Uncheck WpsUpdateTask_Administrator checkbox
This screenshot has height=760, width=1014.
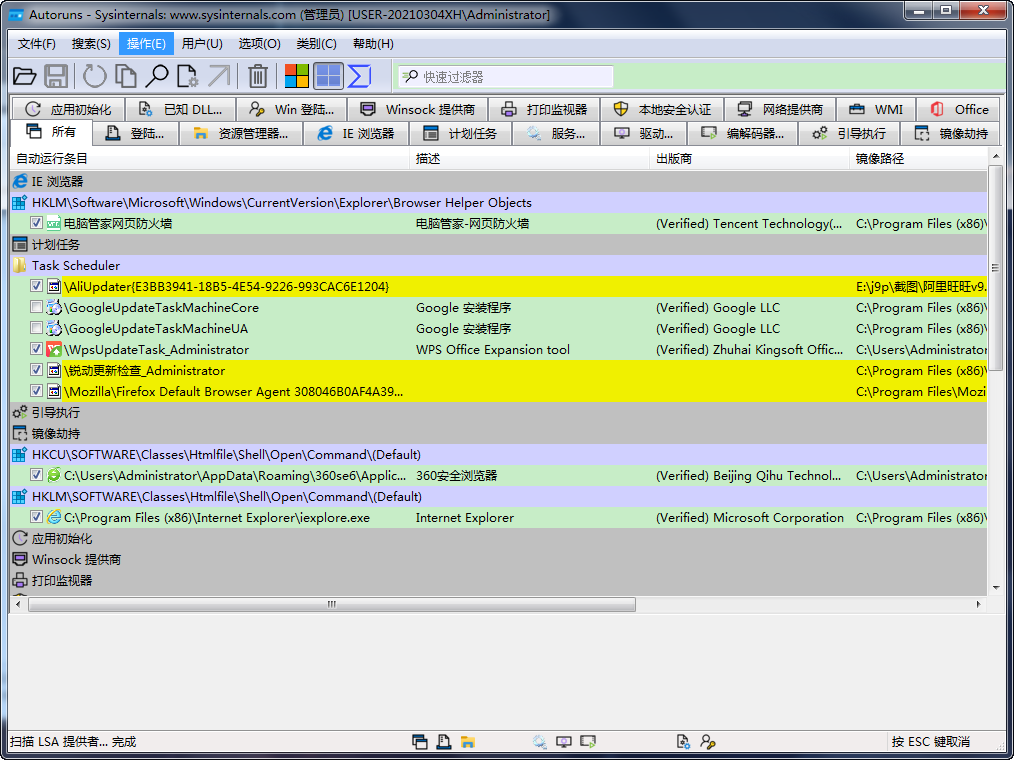(x=36, y=349)
